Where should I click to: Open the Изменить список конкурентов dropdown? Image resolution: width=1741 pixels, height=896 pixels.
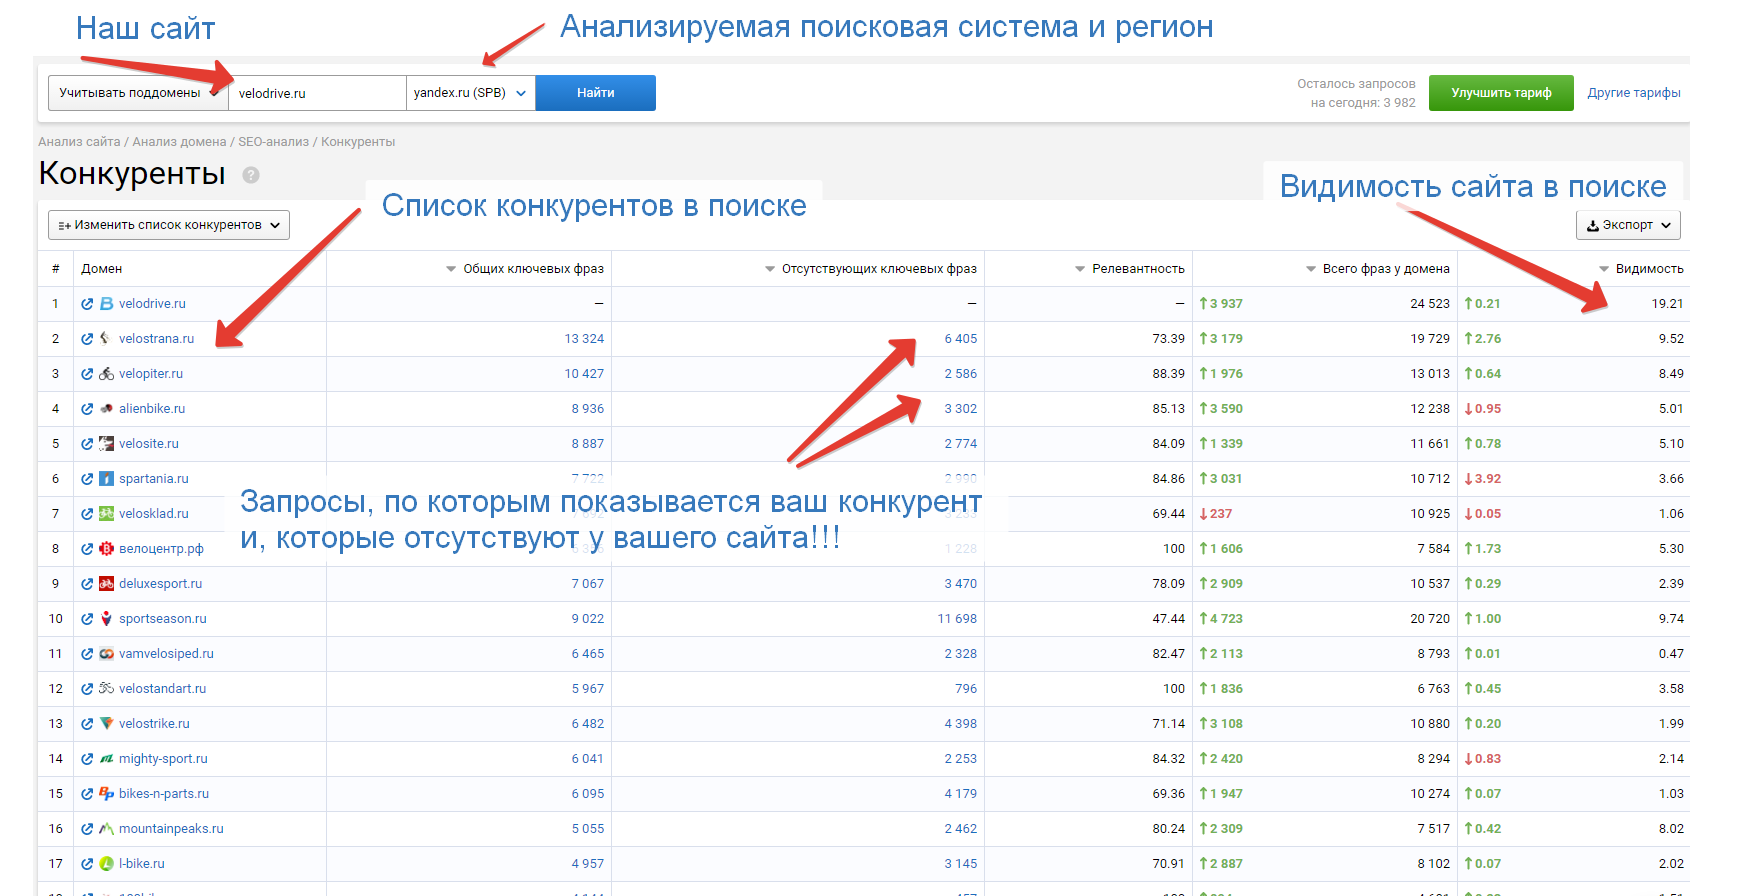[x=169, y=225]
